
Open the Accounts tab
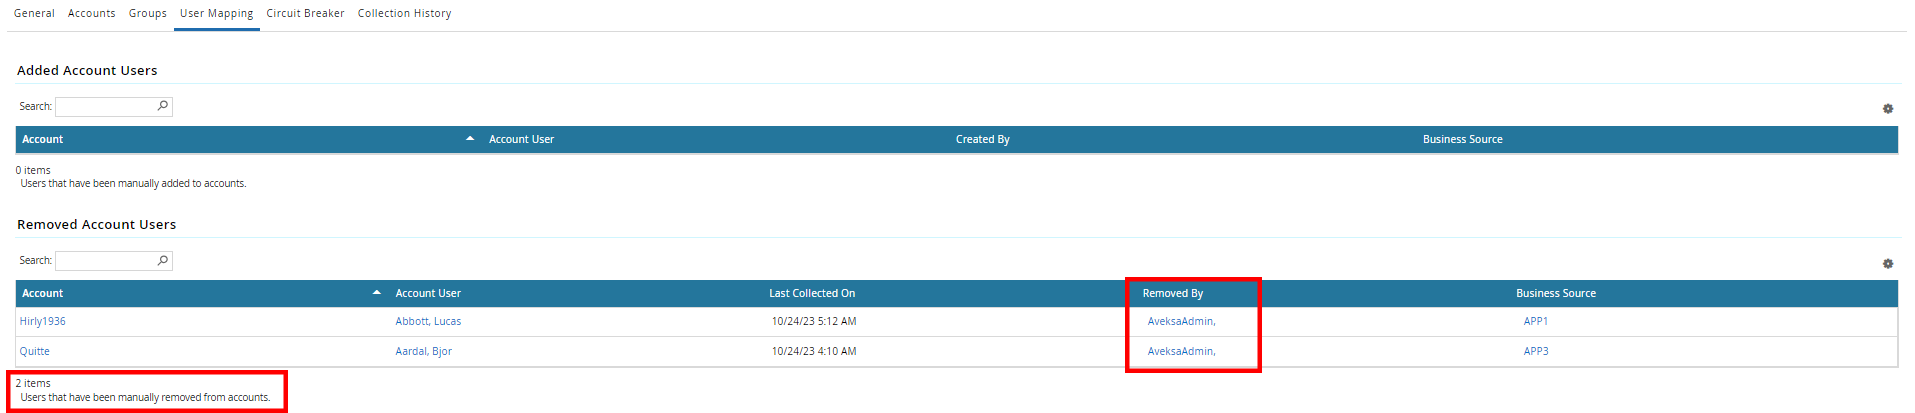(91, 14)
